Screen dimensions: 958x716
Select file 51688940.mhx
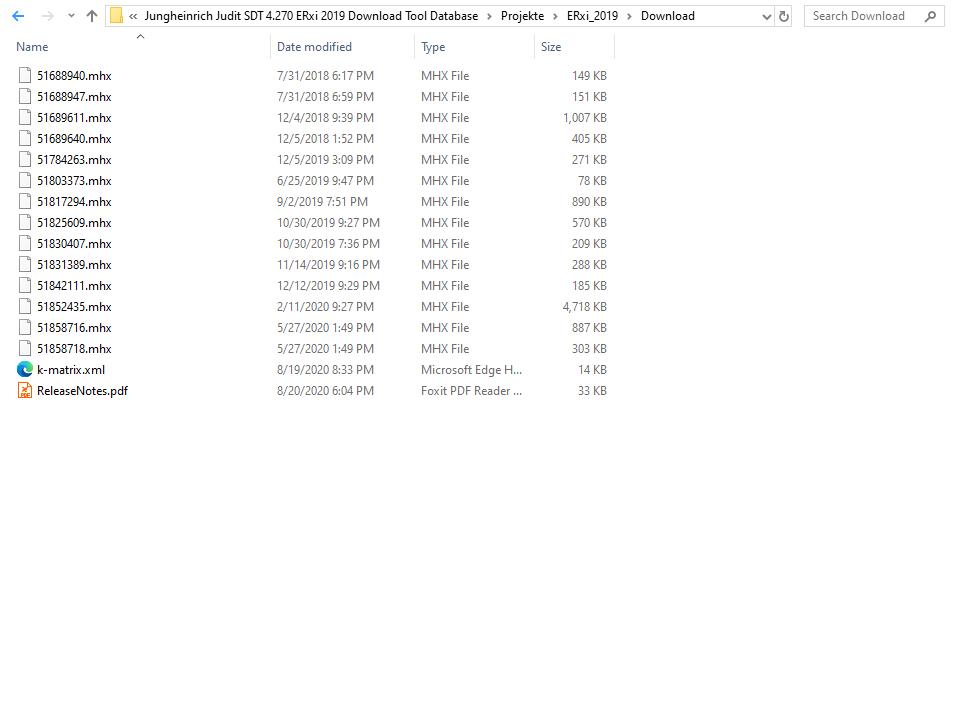(74, 76)
